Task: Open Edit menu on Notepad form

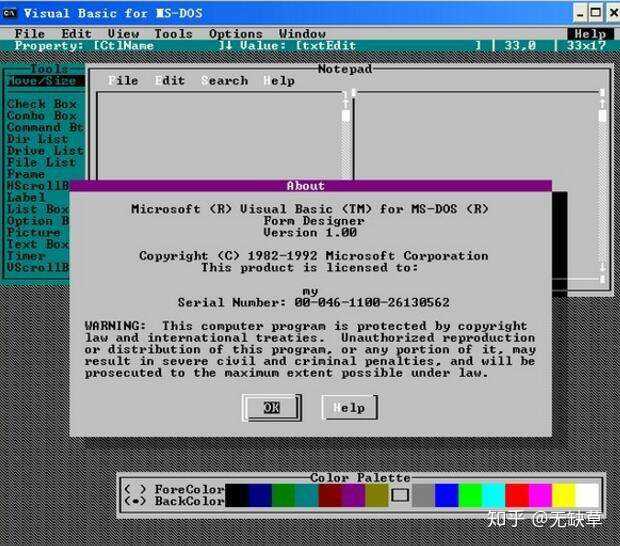Action: 170,81
